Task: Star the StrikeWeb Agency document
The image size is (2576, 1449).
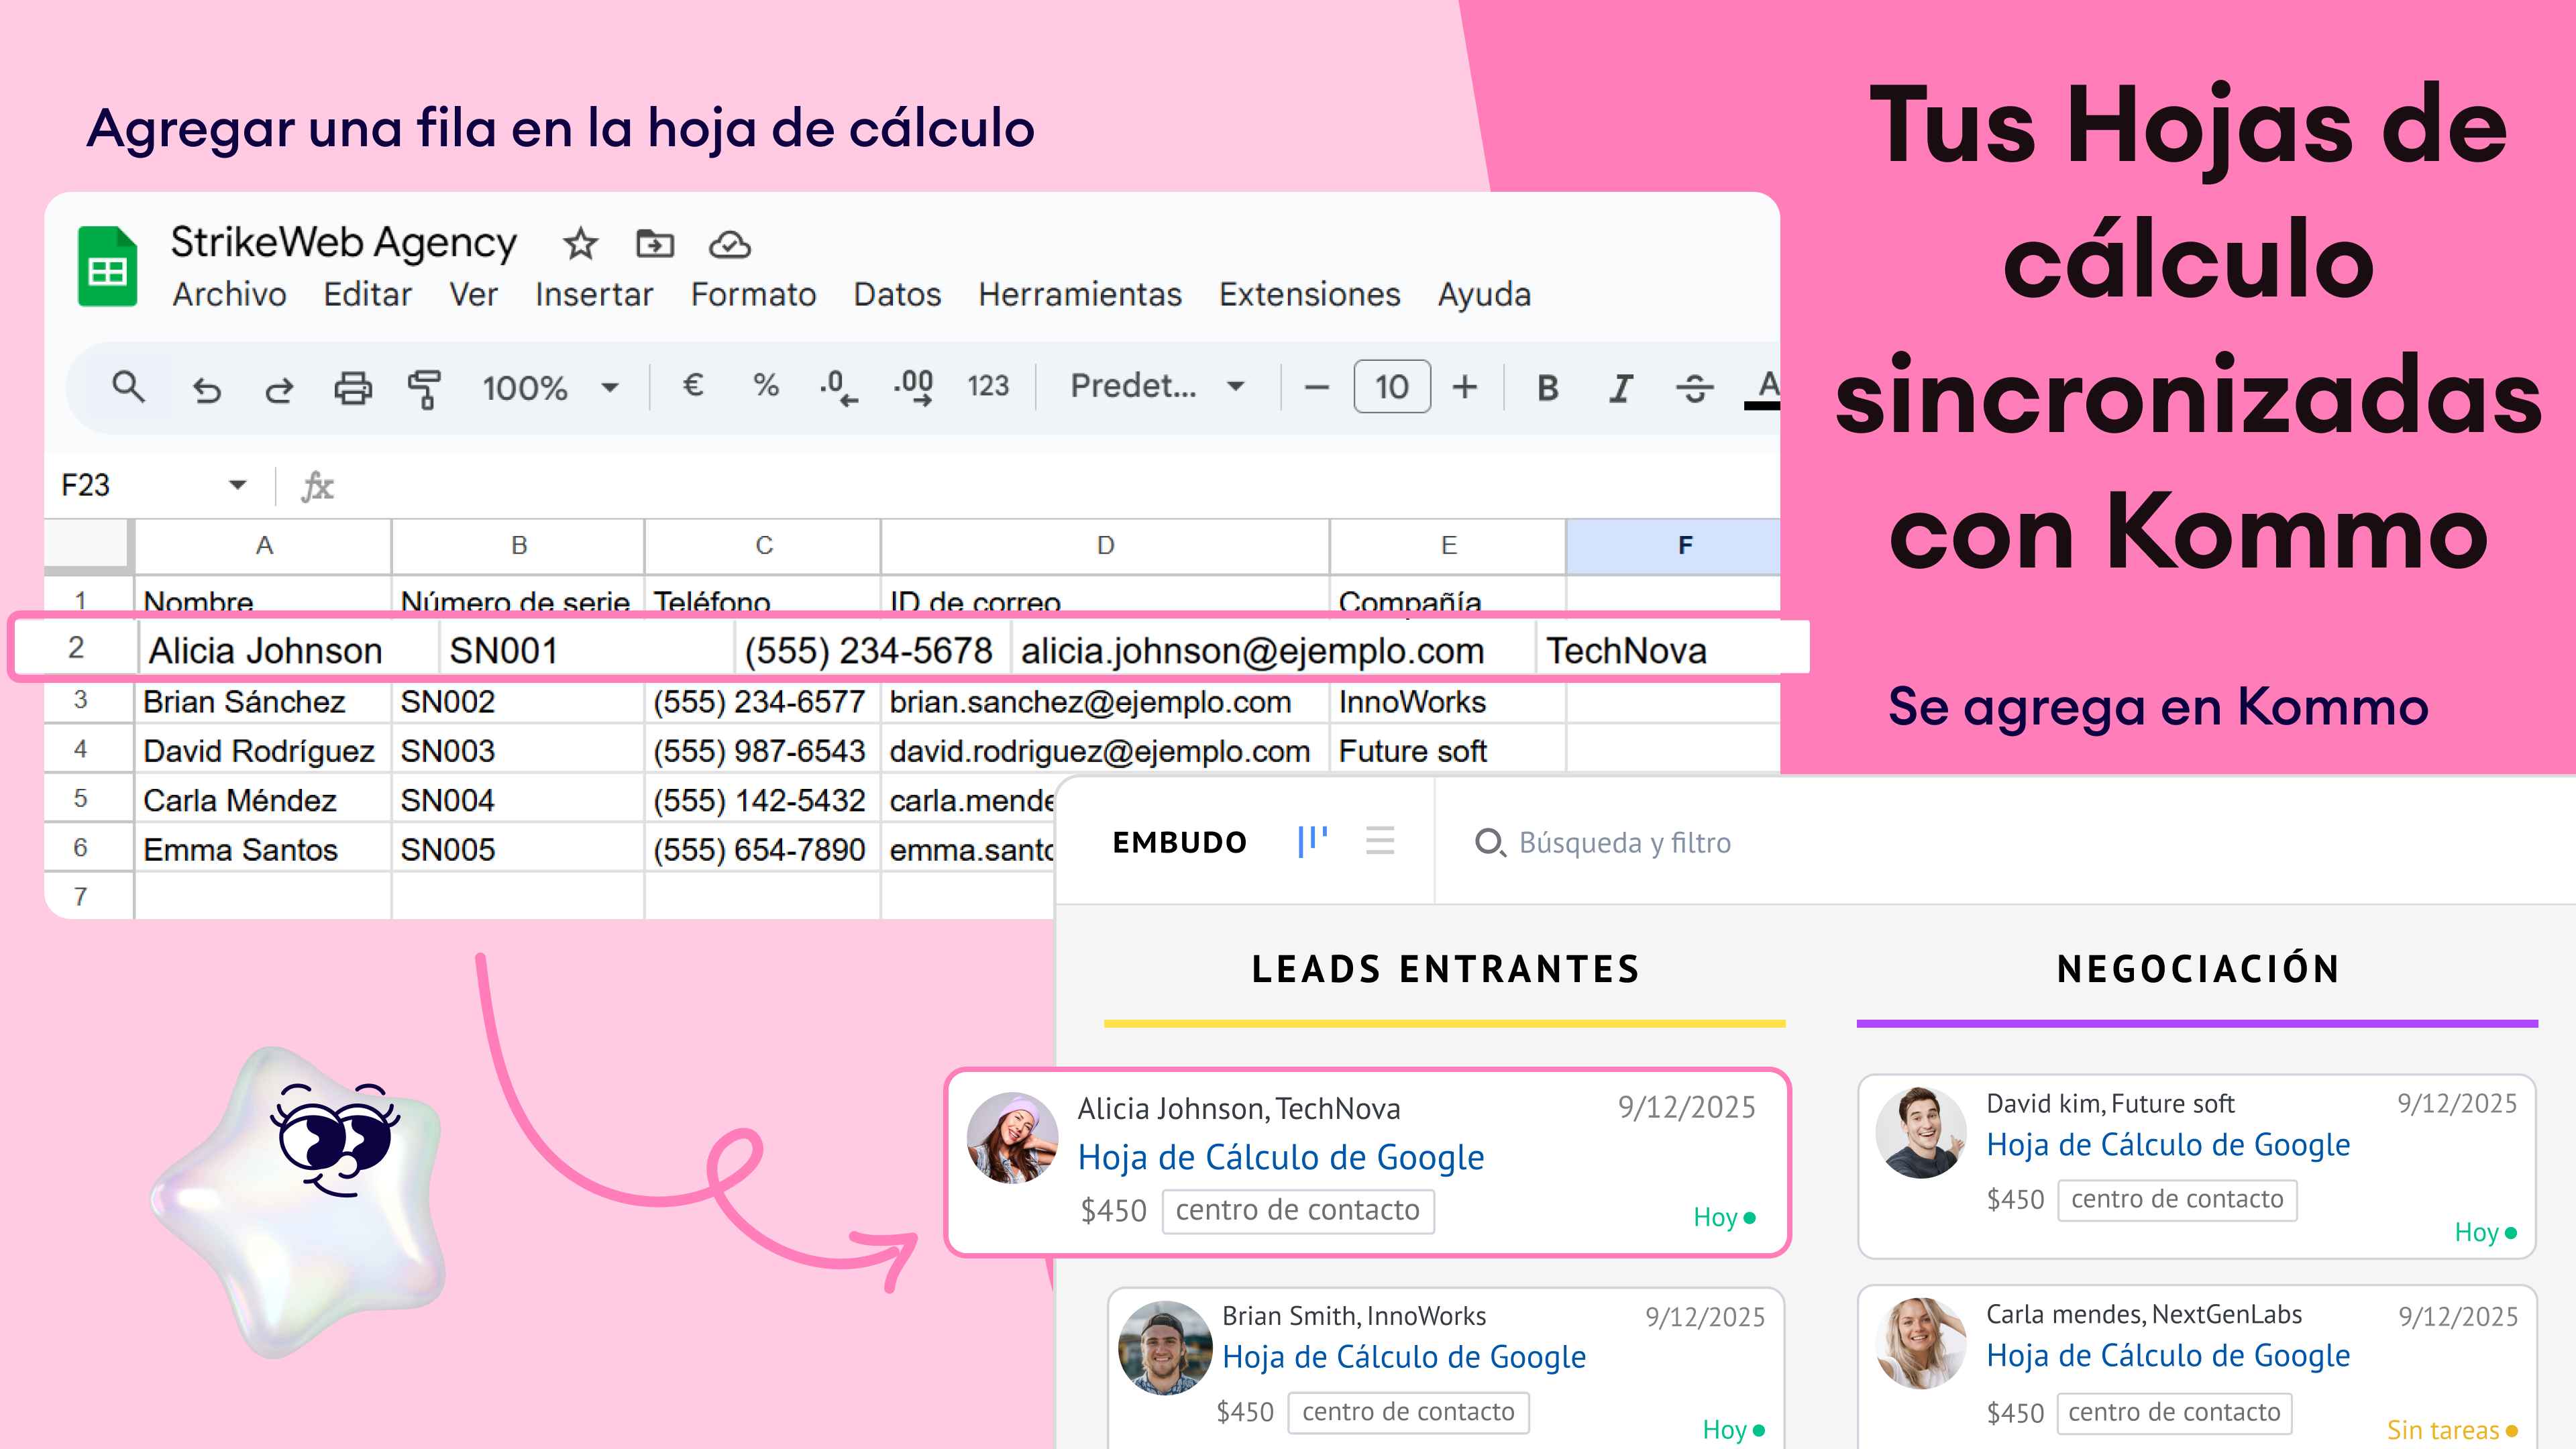Action: (x=580, y=244)
